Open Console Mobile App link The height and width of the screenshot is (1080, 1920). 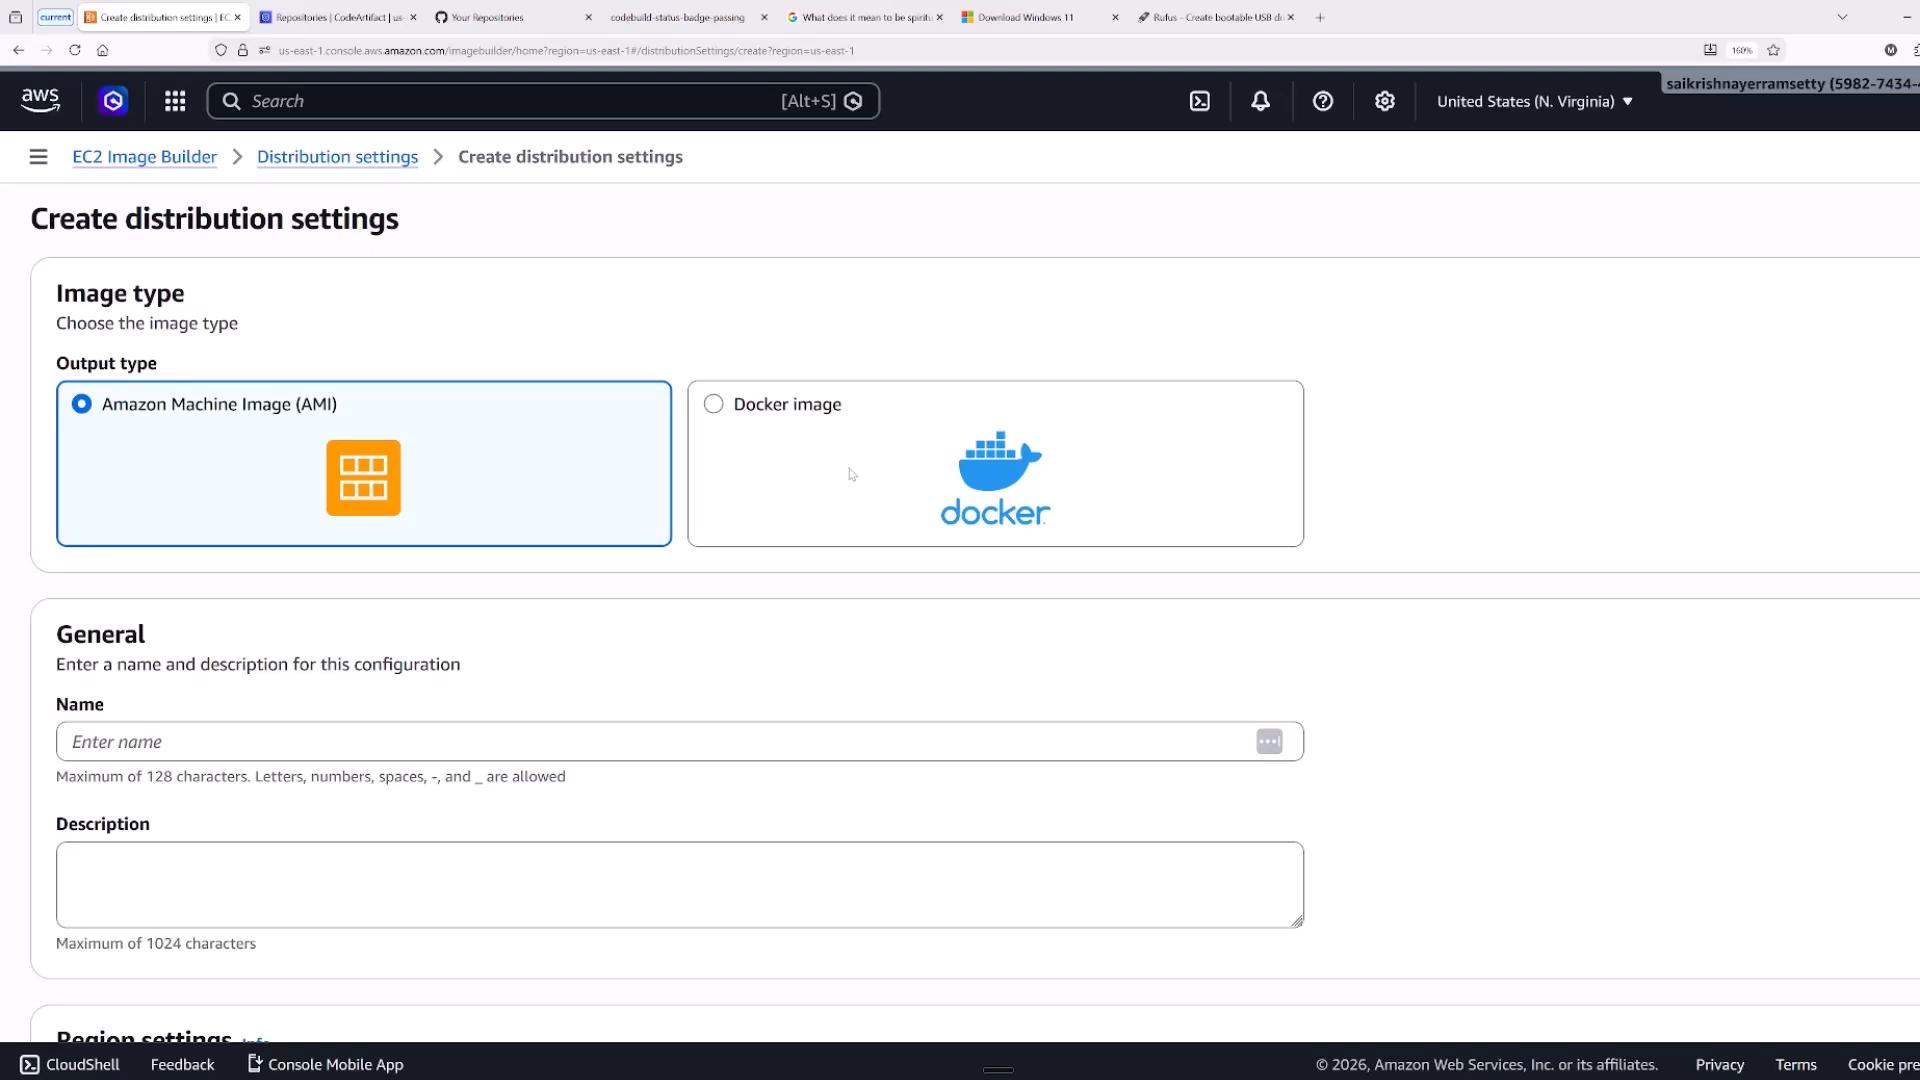click(x=325, y=1064)
